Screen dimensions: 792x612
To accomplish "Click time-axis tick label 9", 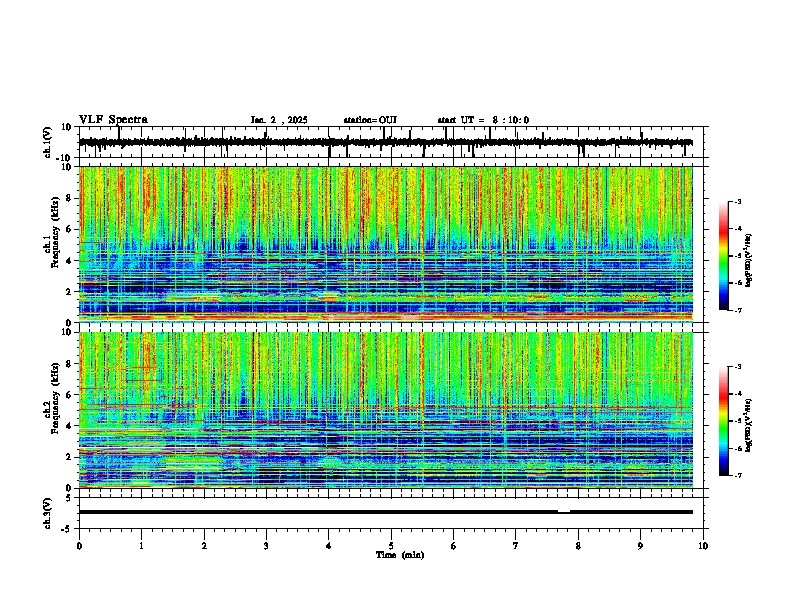I will pos(640,546).
